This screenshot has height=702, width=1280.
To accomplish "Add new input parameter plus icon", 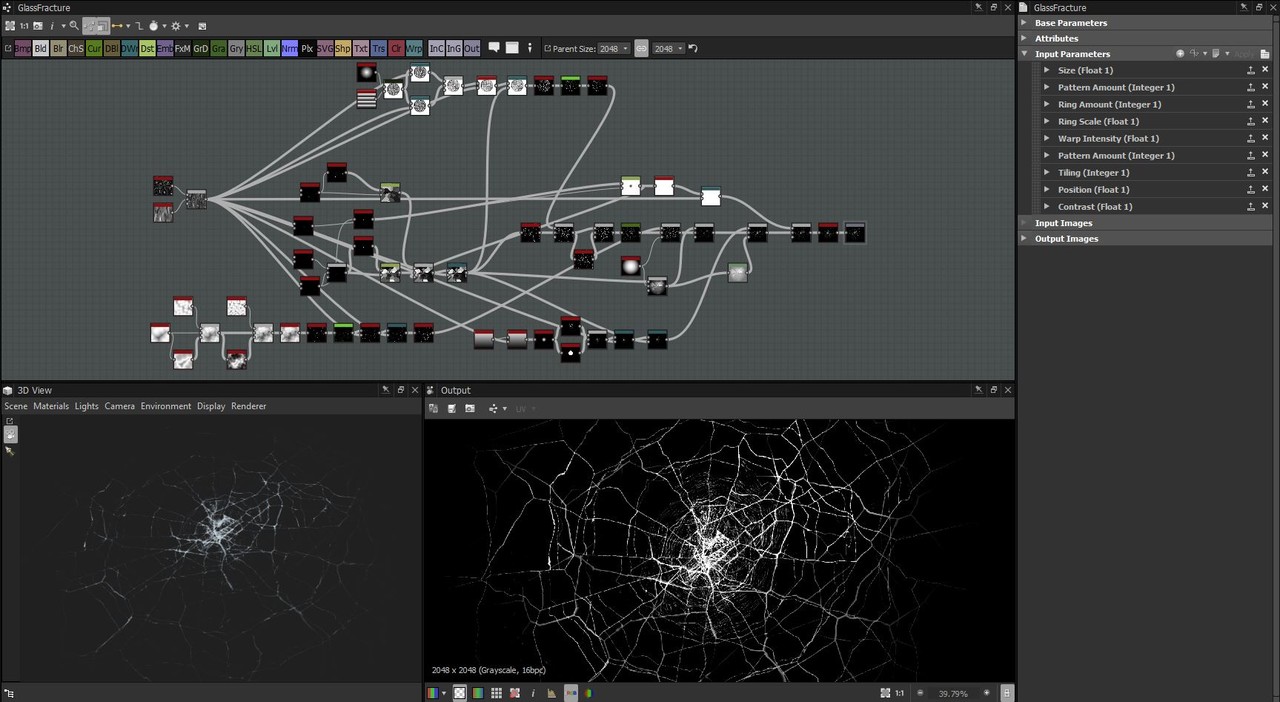I will 1180,54.
